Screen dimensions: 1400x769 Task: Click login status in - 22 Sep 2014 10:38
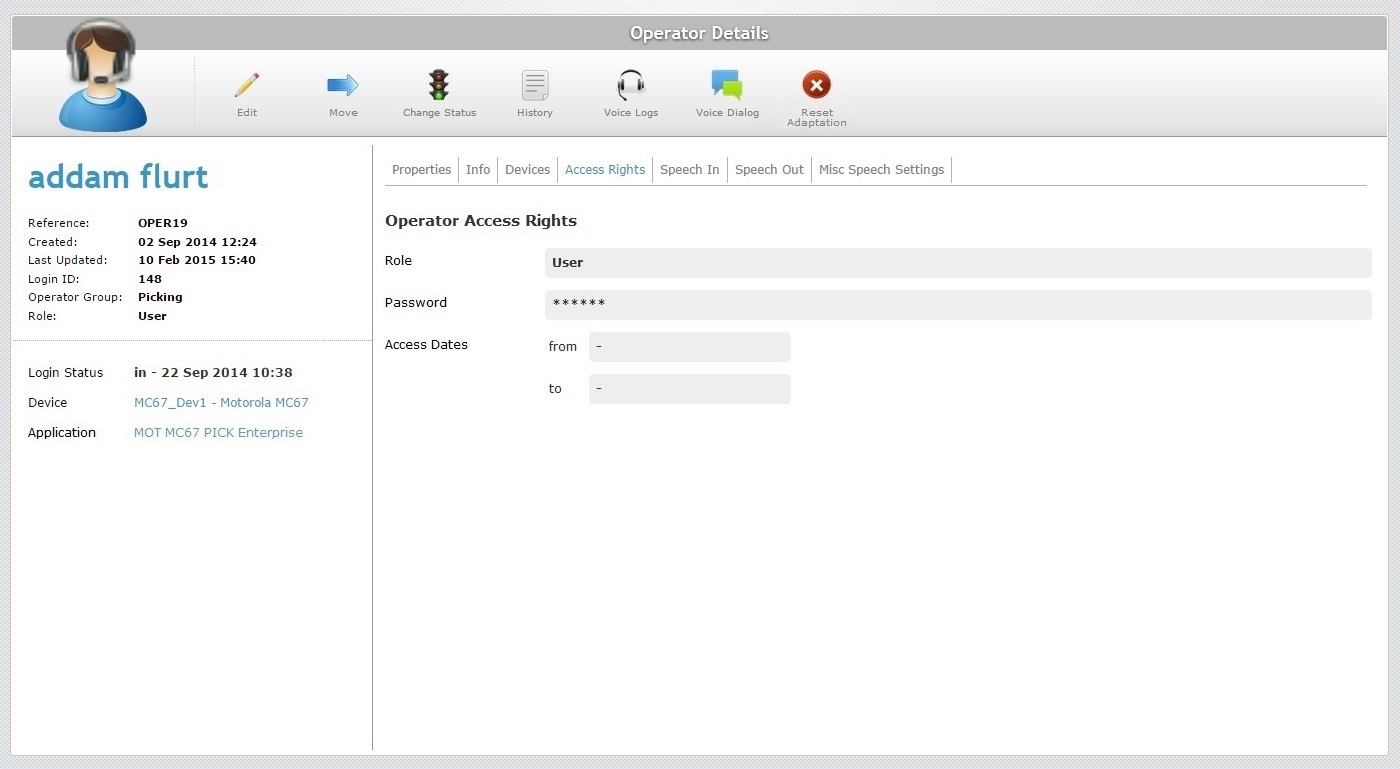213,373
